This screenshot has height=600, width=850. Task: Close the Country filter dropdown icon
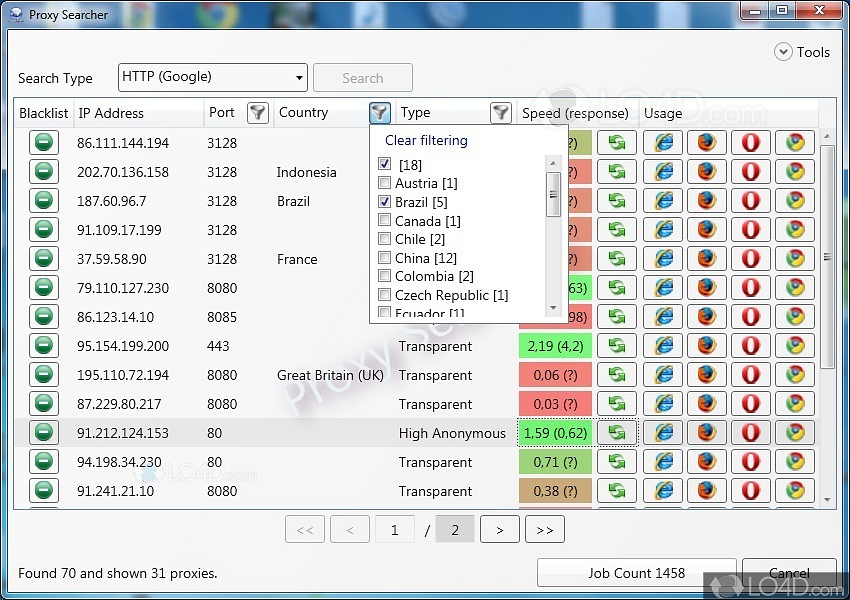point(379,113)
